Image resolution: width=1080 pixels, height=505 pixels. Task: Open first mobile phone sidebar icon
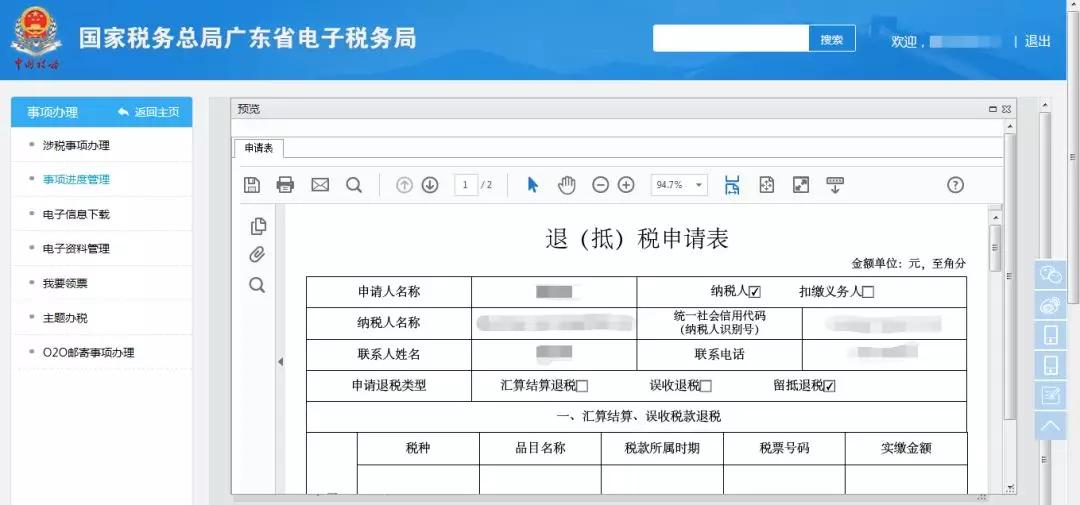1050,336
